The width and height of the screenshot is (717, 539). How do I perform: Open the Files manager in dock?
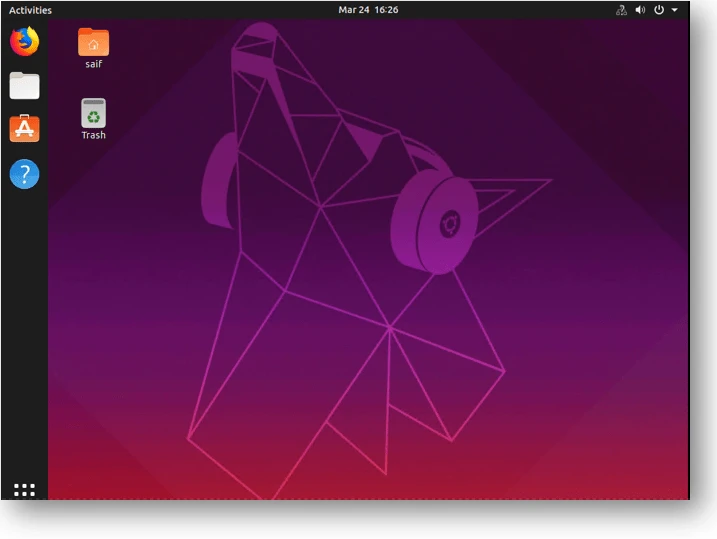[x=25, y=85]
